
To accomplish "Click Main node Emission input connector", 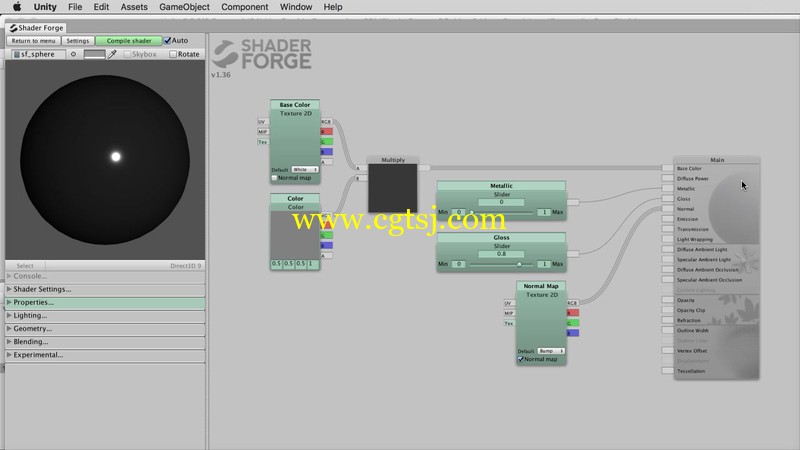I will [667, 219].
